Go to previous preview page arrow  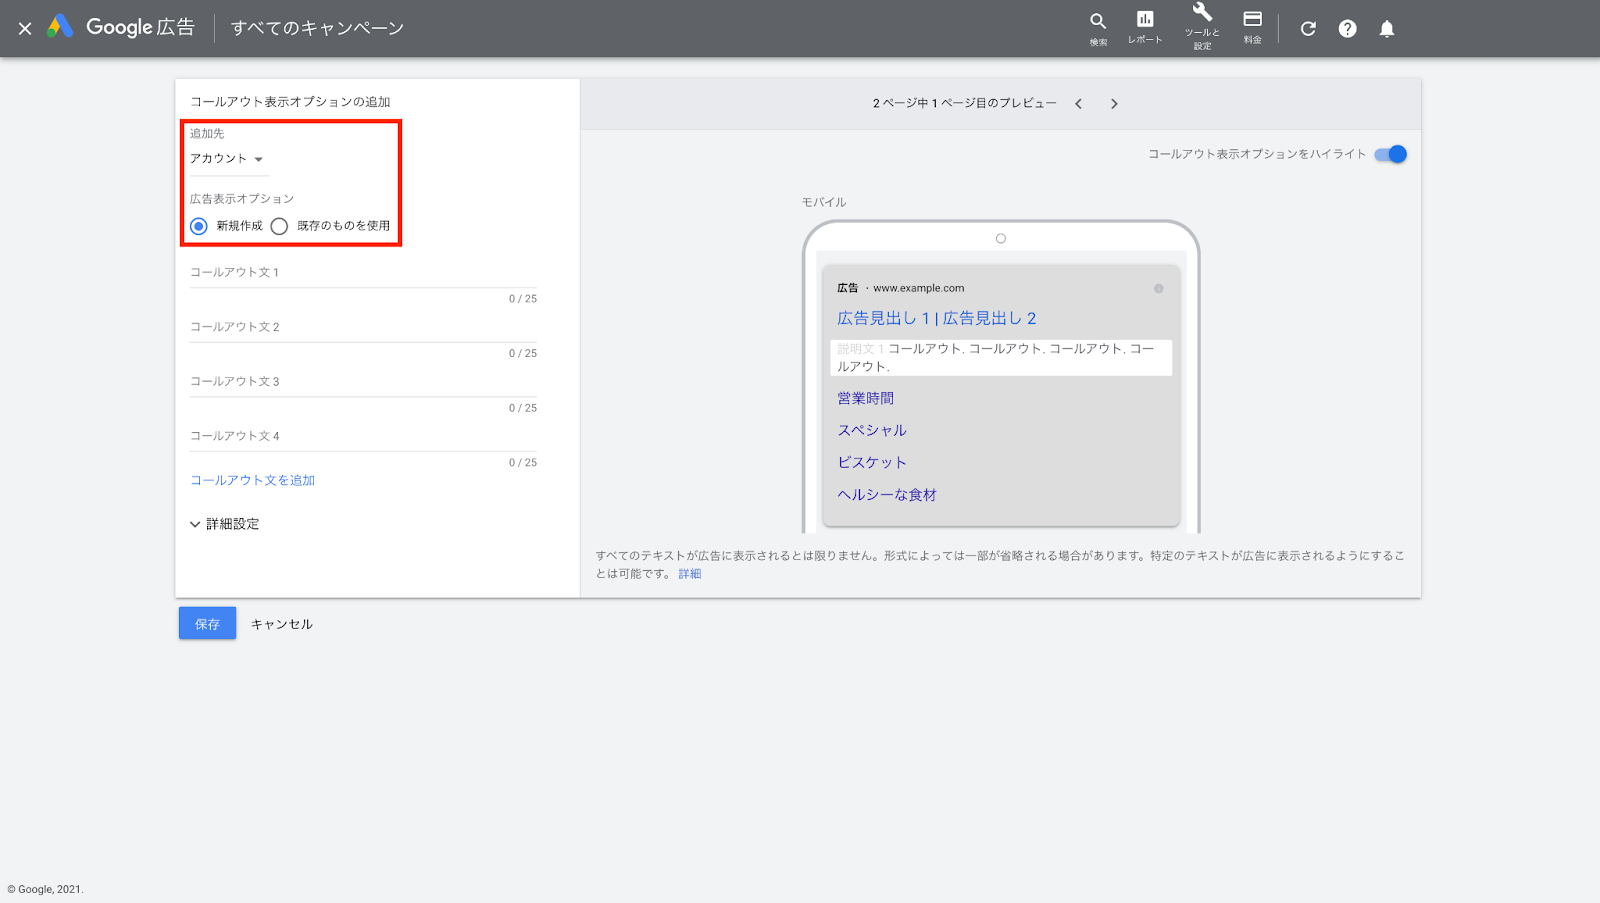(1078, 104)
